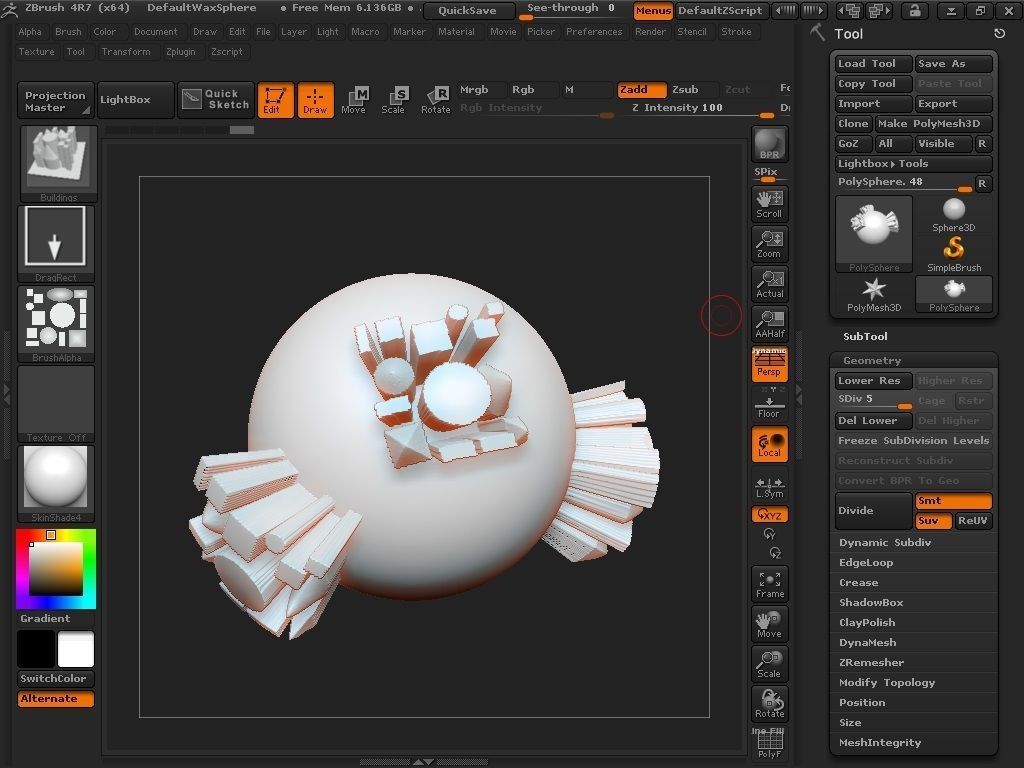
Task: Expand Modify Topology section
Action: (x=887, y=682)
